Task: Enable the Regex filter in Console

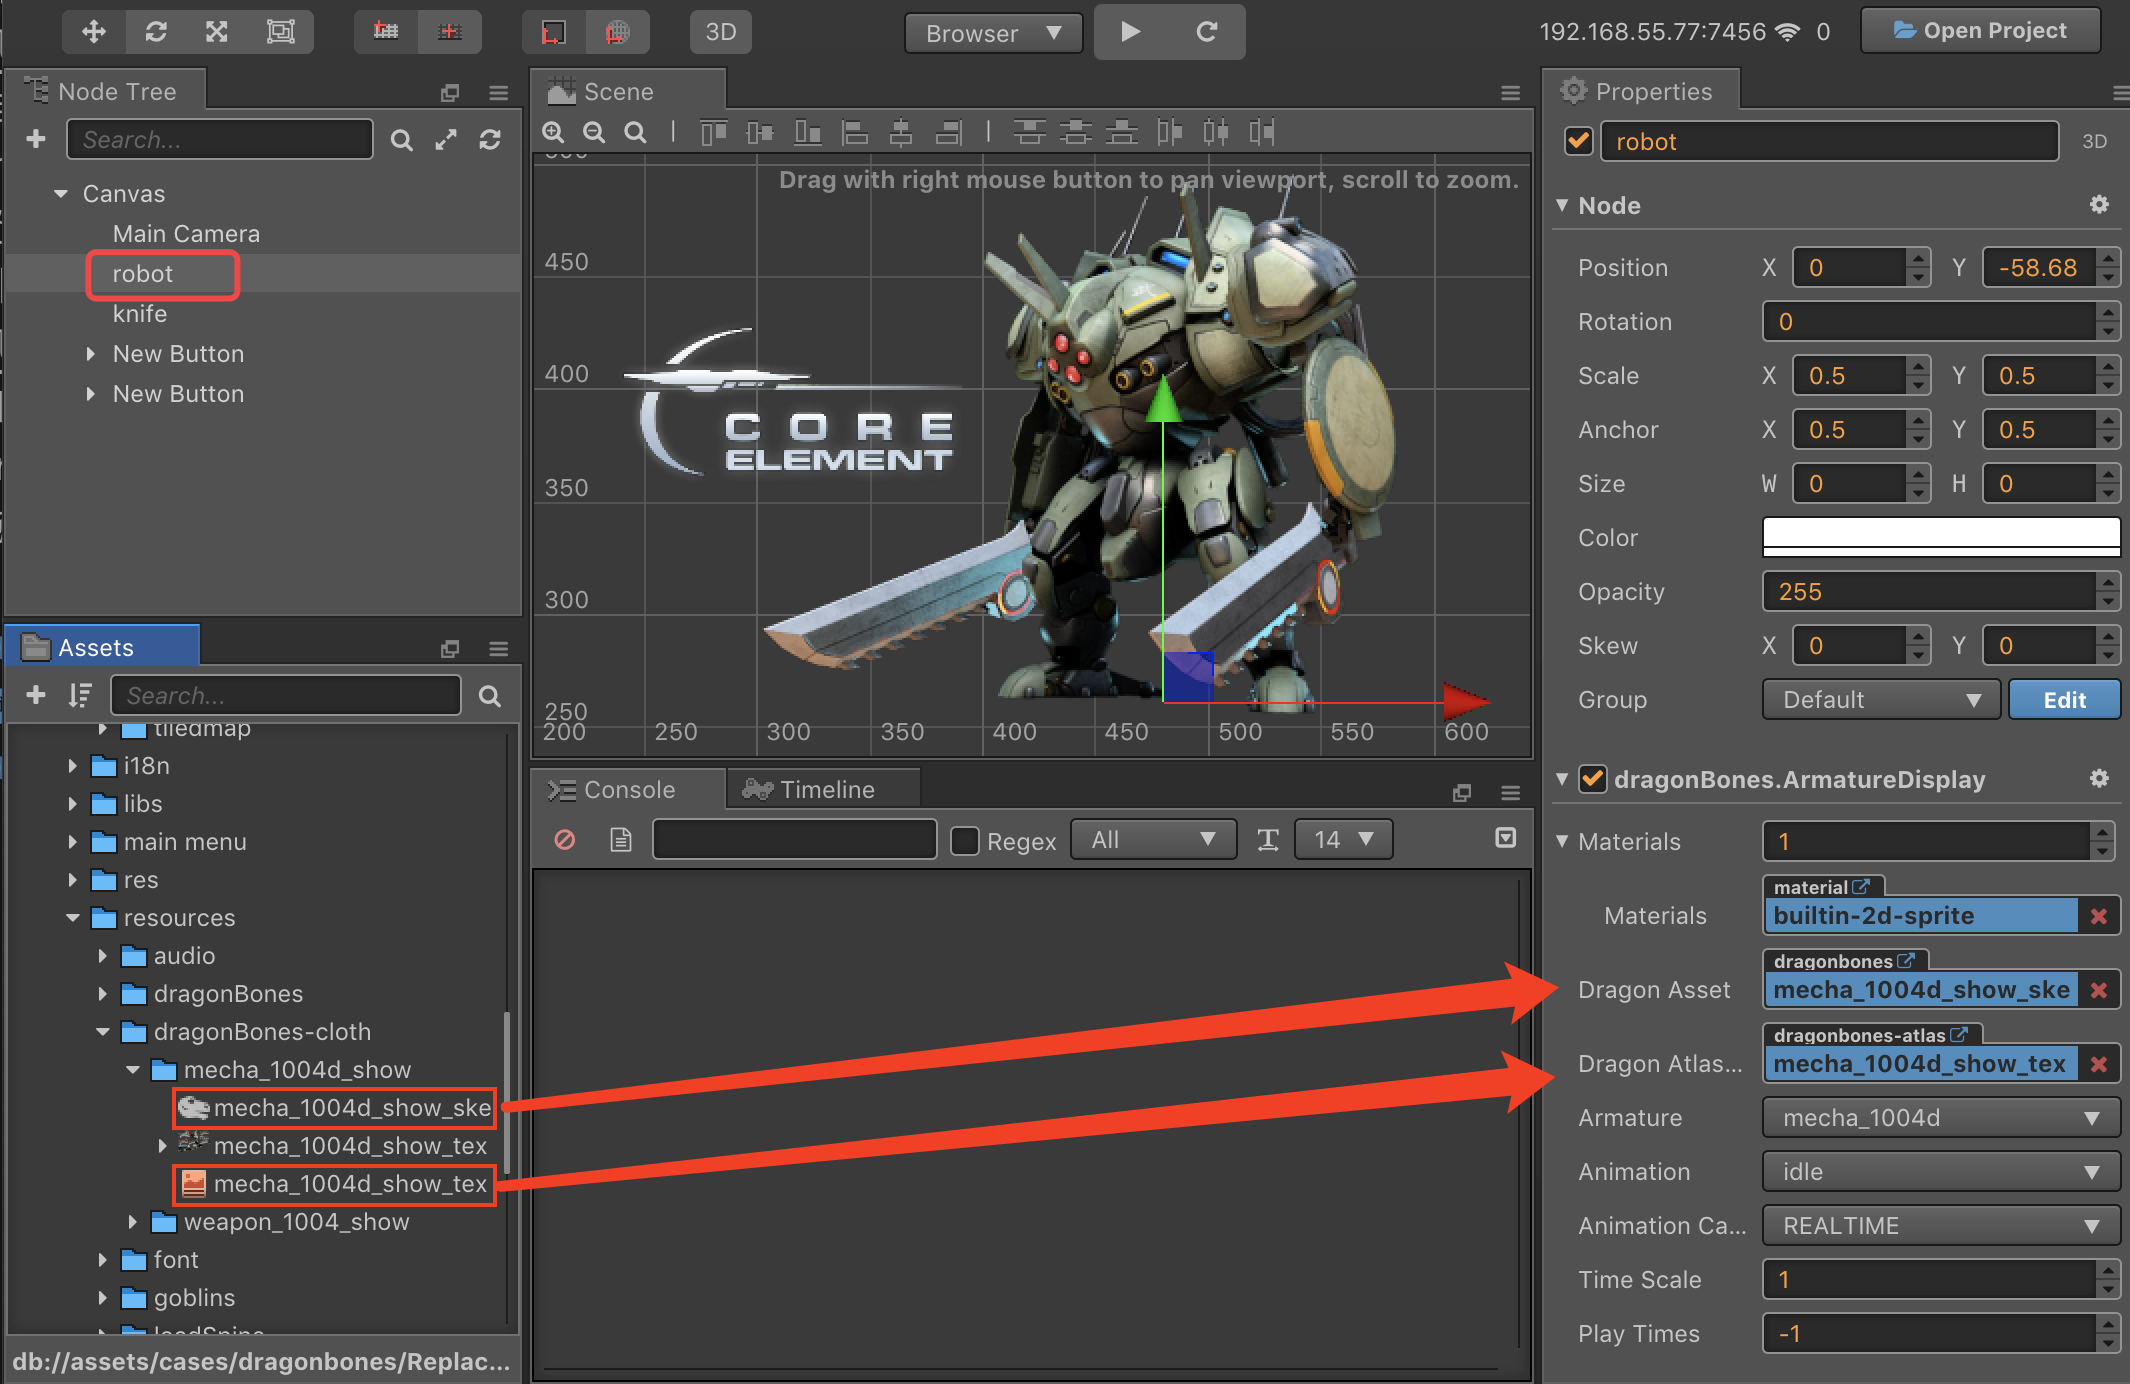Action: (x=966, y=840)
